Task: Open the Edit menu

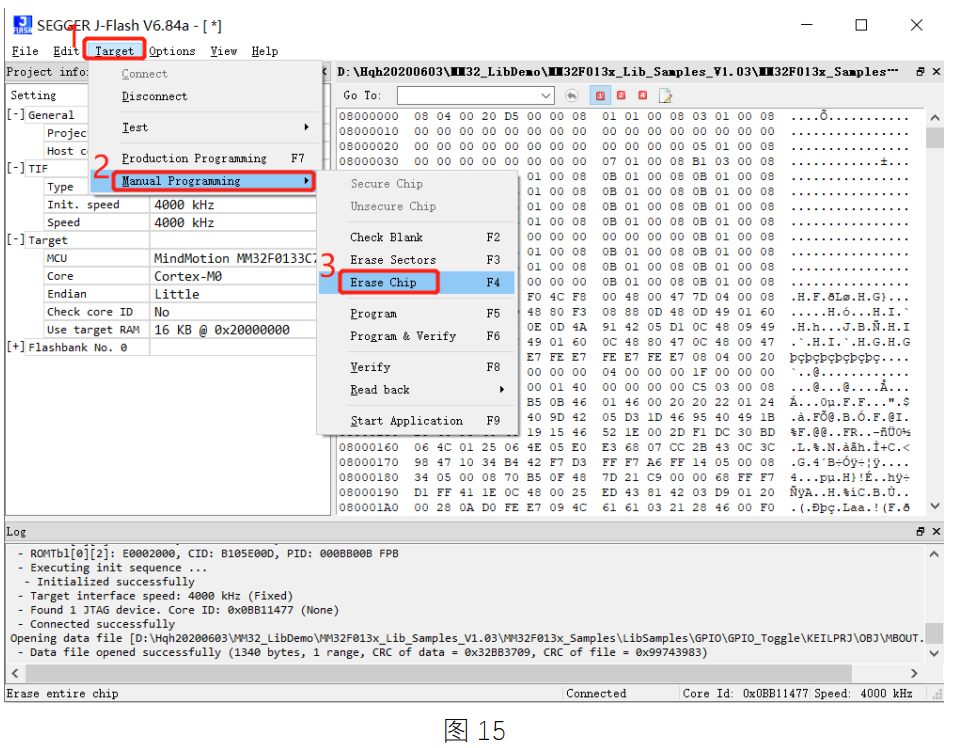Action: [x=65, y=51]
